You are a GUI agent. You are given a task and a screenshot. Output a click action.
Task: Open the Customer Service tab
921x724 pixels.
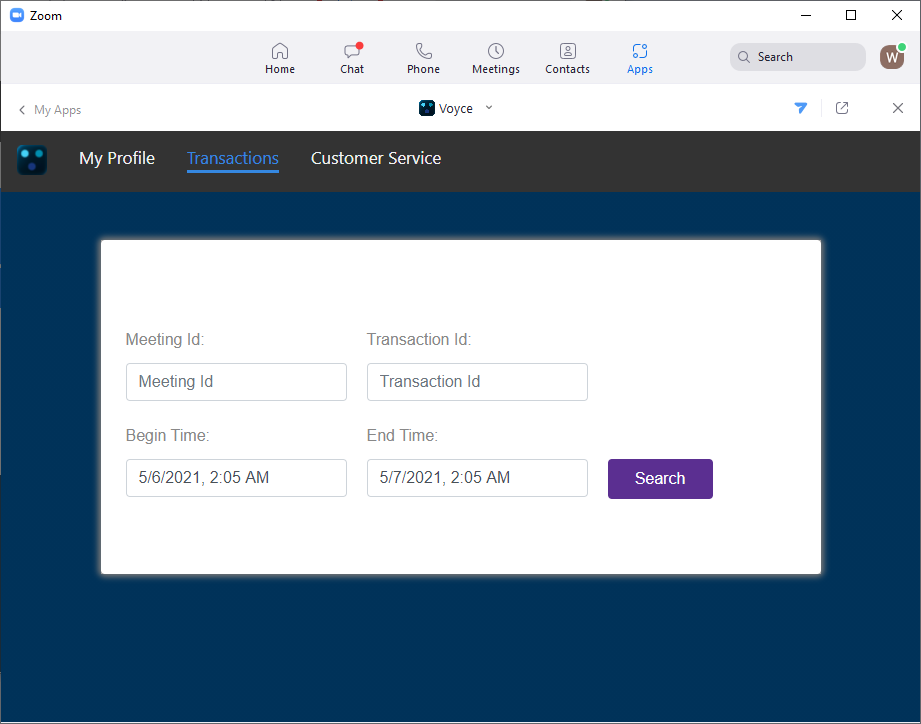pyautogui.click(x=376, y=158)
